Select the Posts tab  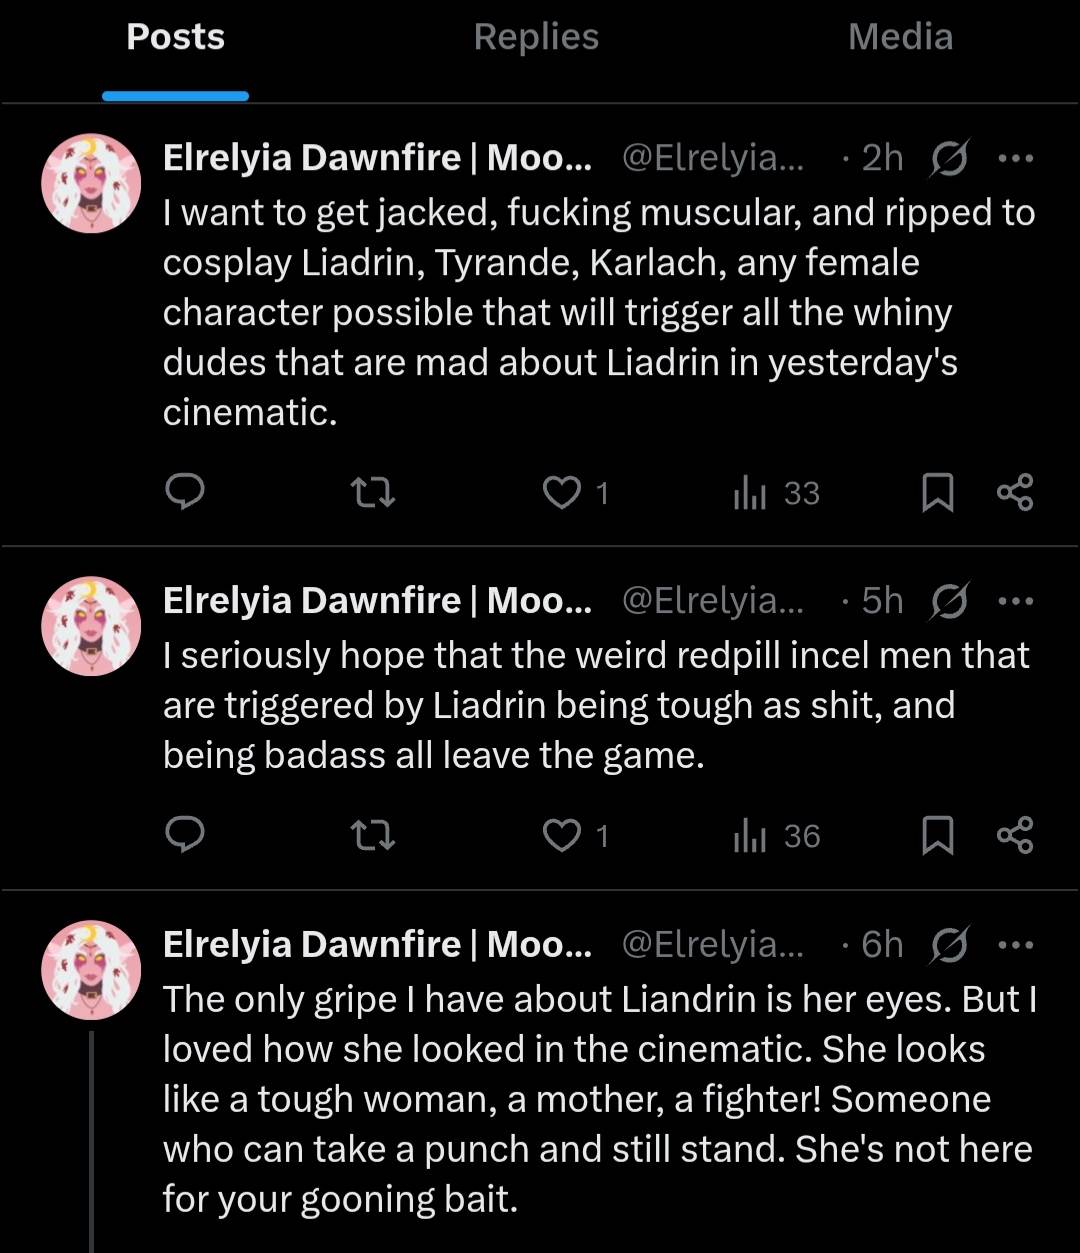[x=175, y=38]
